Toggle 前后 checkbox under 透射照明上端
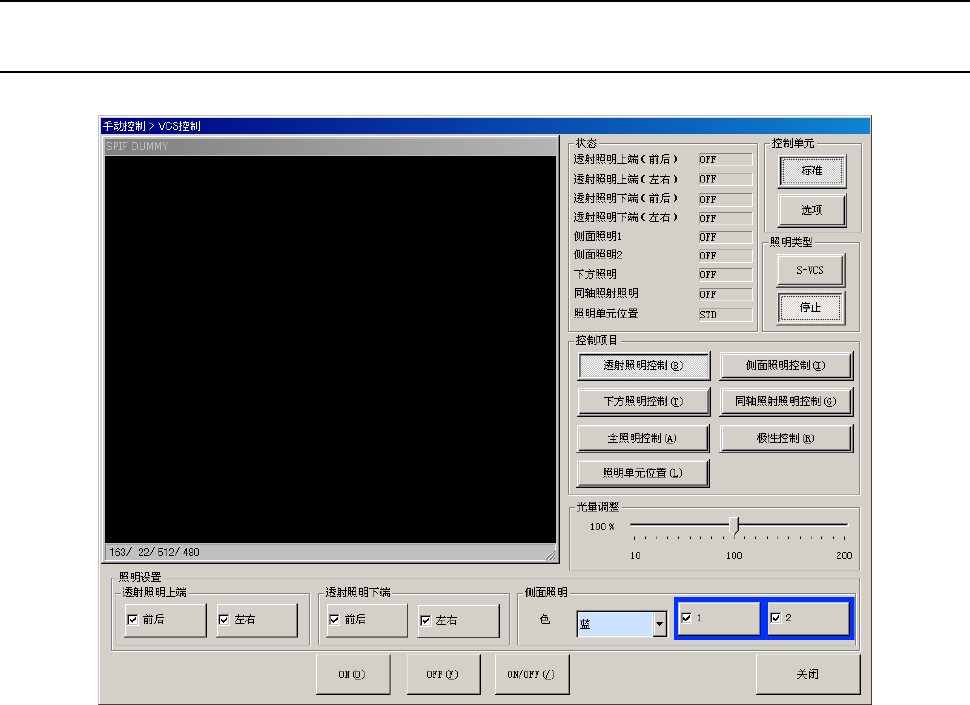Viewport: 970px width, 705px height. [133, 620]
